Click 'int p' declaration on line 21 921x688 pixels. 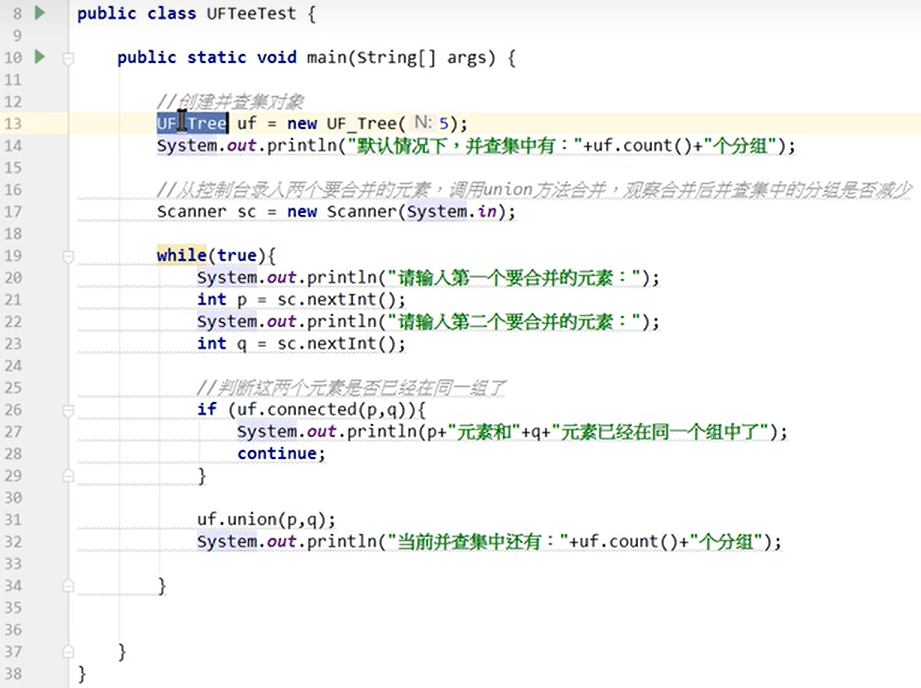(222, 300)
